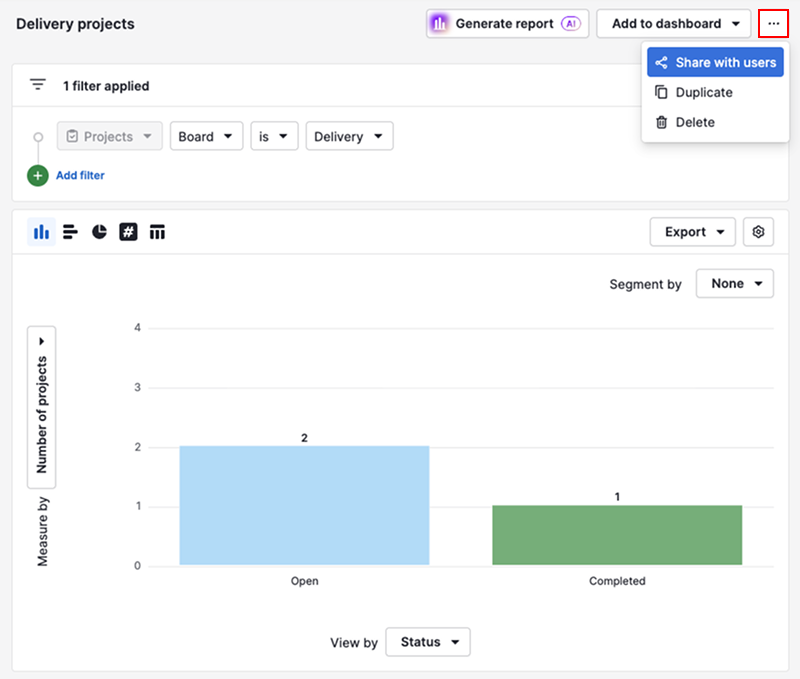This screenshot has height=679, width=800.
Task: Click the green Completed bar
Action: click(x=617, y=535)
